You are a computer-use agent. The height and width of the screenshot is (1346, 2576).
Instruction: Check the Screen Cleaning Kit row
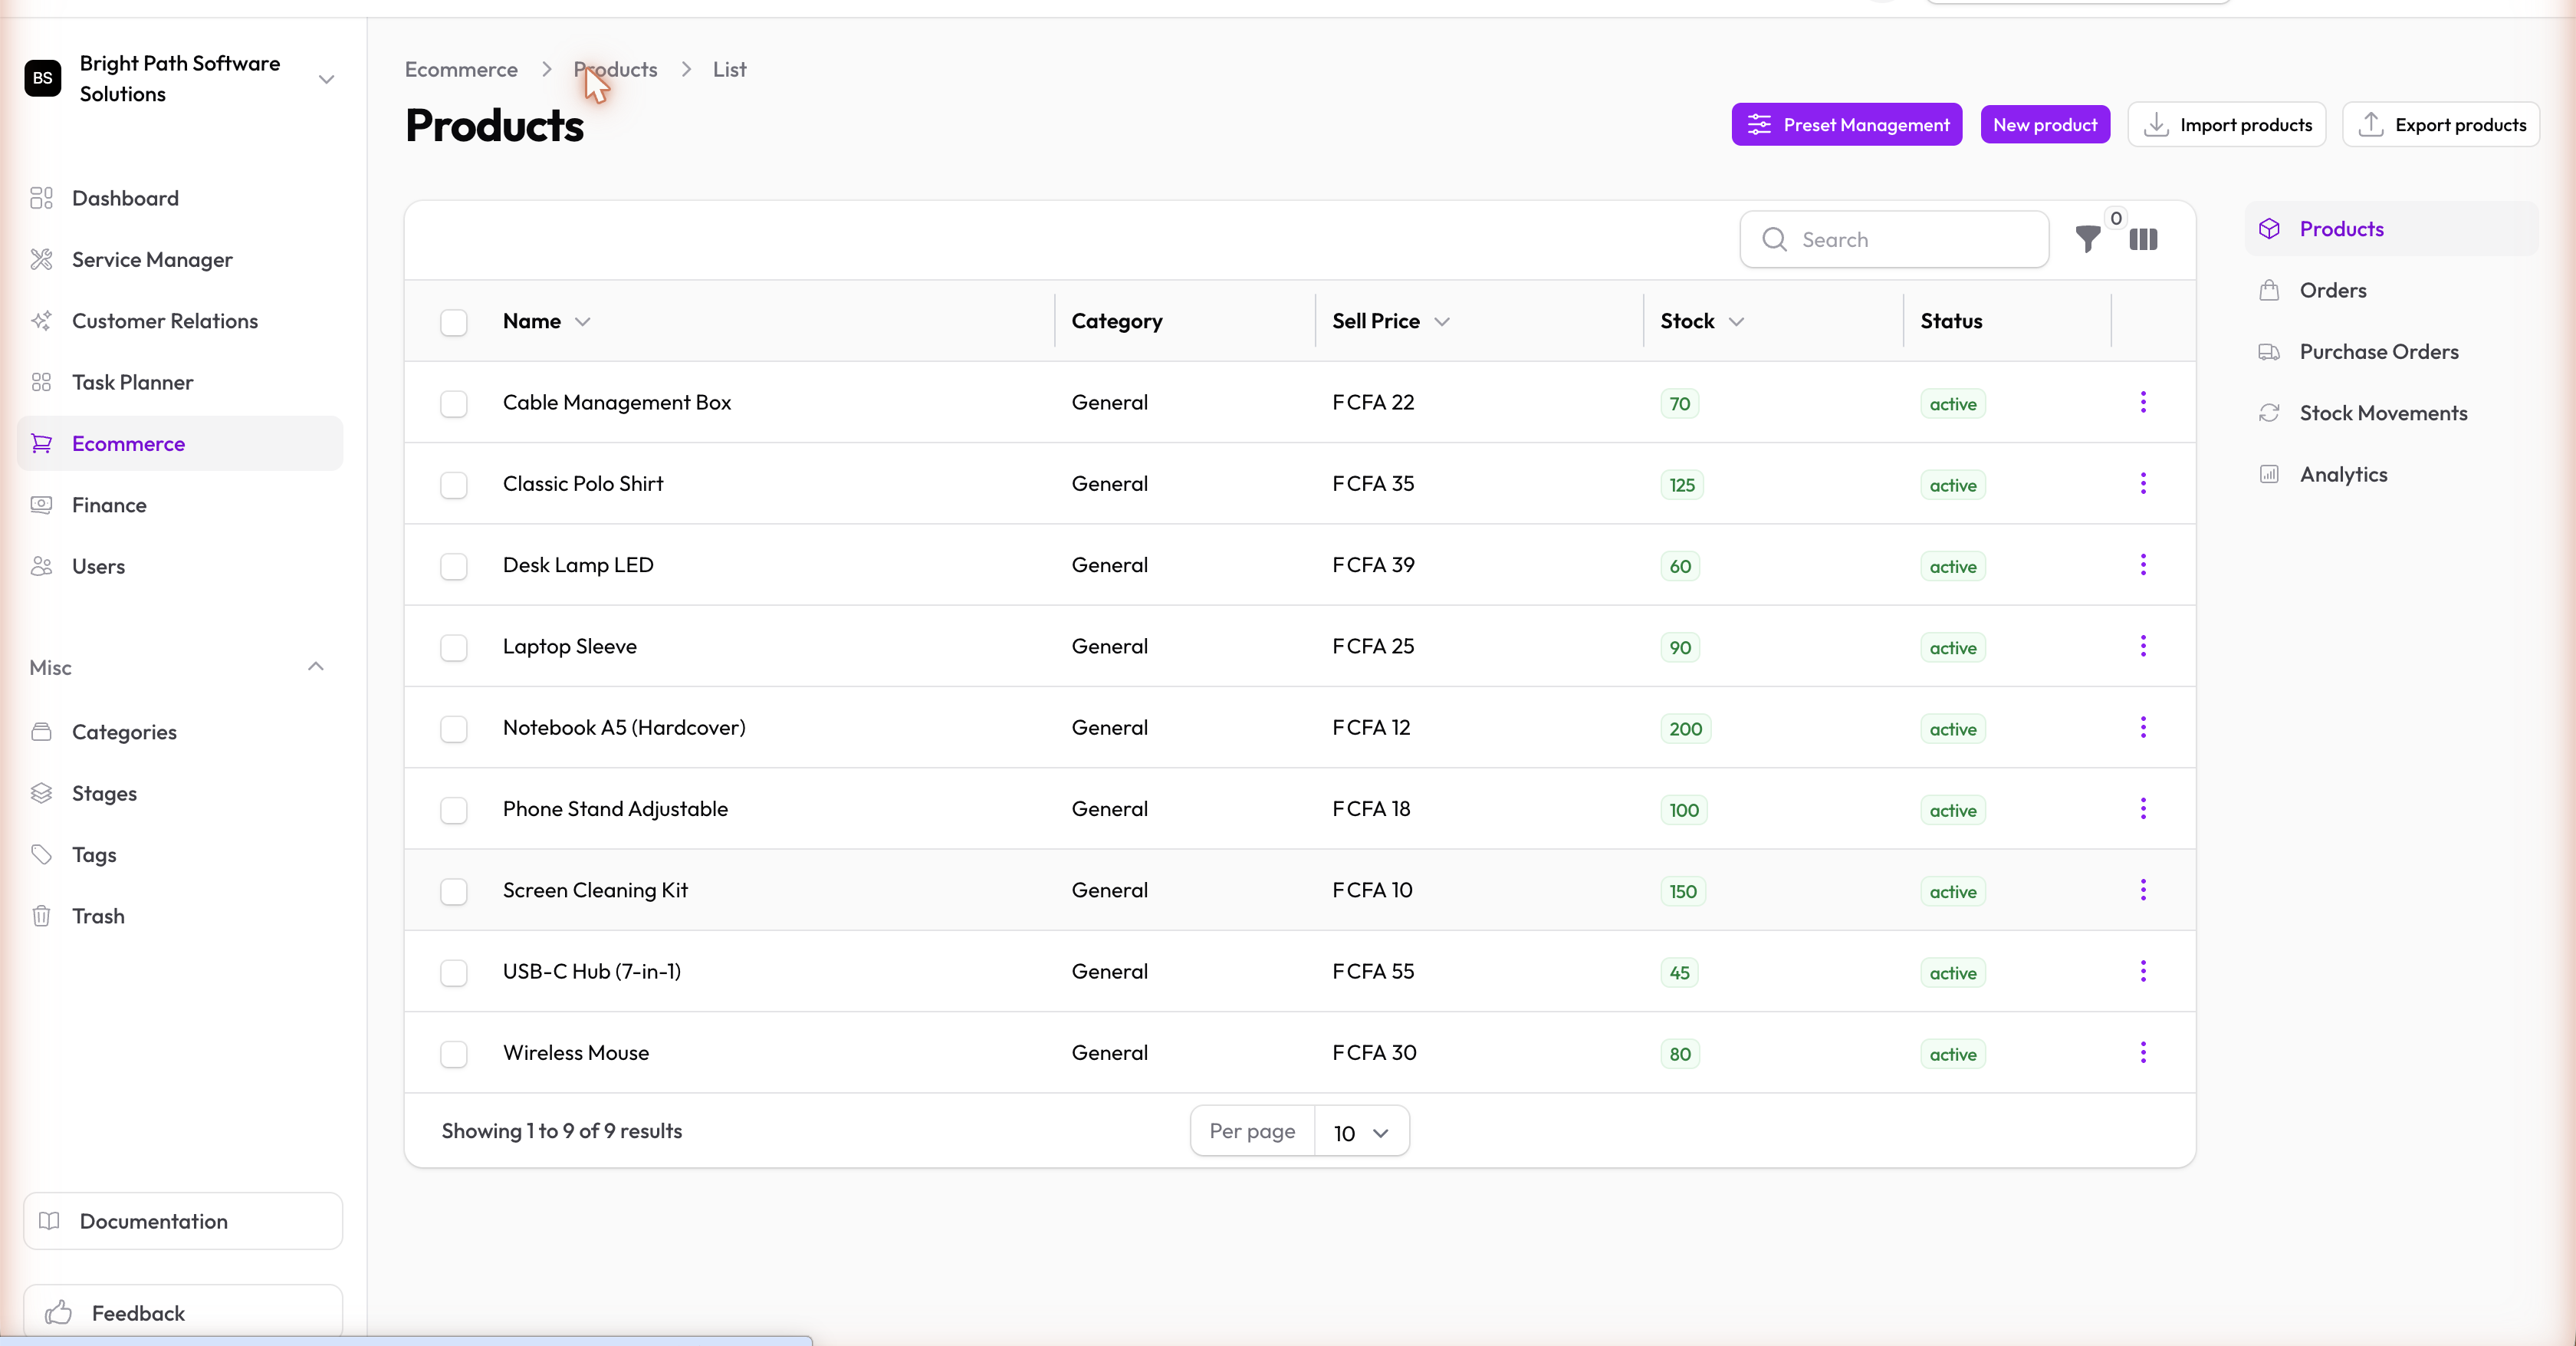click(x=454, y=891)
